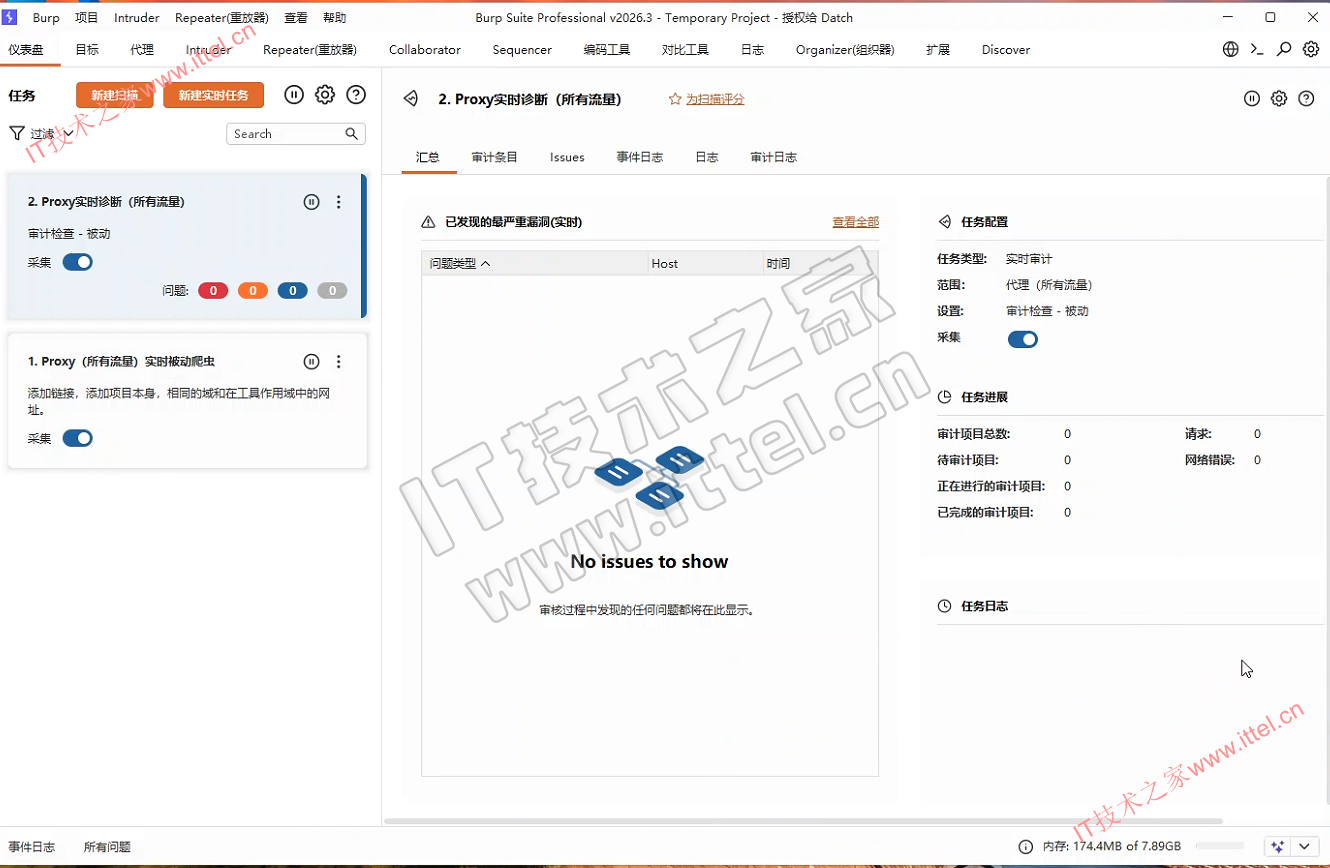Toggle 采集 switch on Proxy实时诊断 task card
This screenshot has width=1330, height=868.
77,262
